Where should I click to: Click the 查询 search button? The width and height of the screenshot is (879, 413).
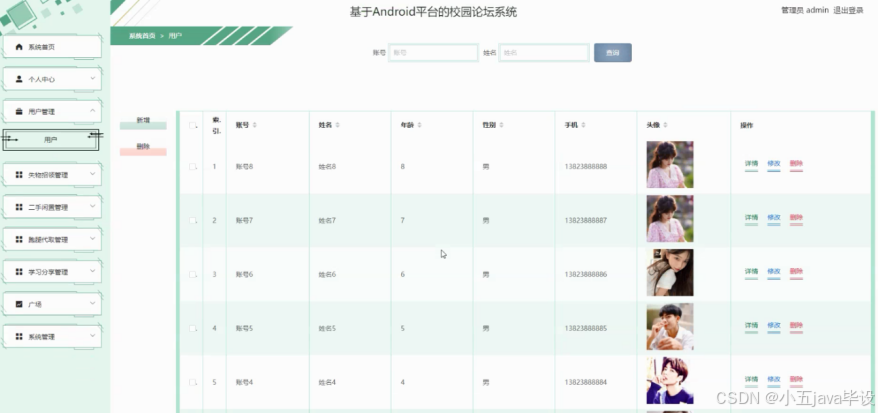[x=613, y=53]
